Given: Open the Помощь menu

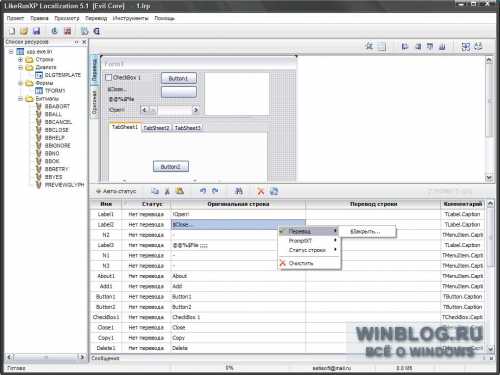Looking at the screenshot, I should coord(164,18).
